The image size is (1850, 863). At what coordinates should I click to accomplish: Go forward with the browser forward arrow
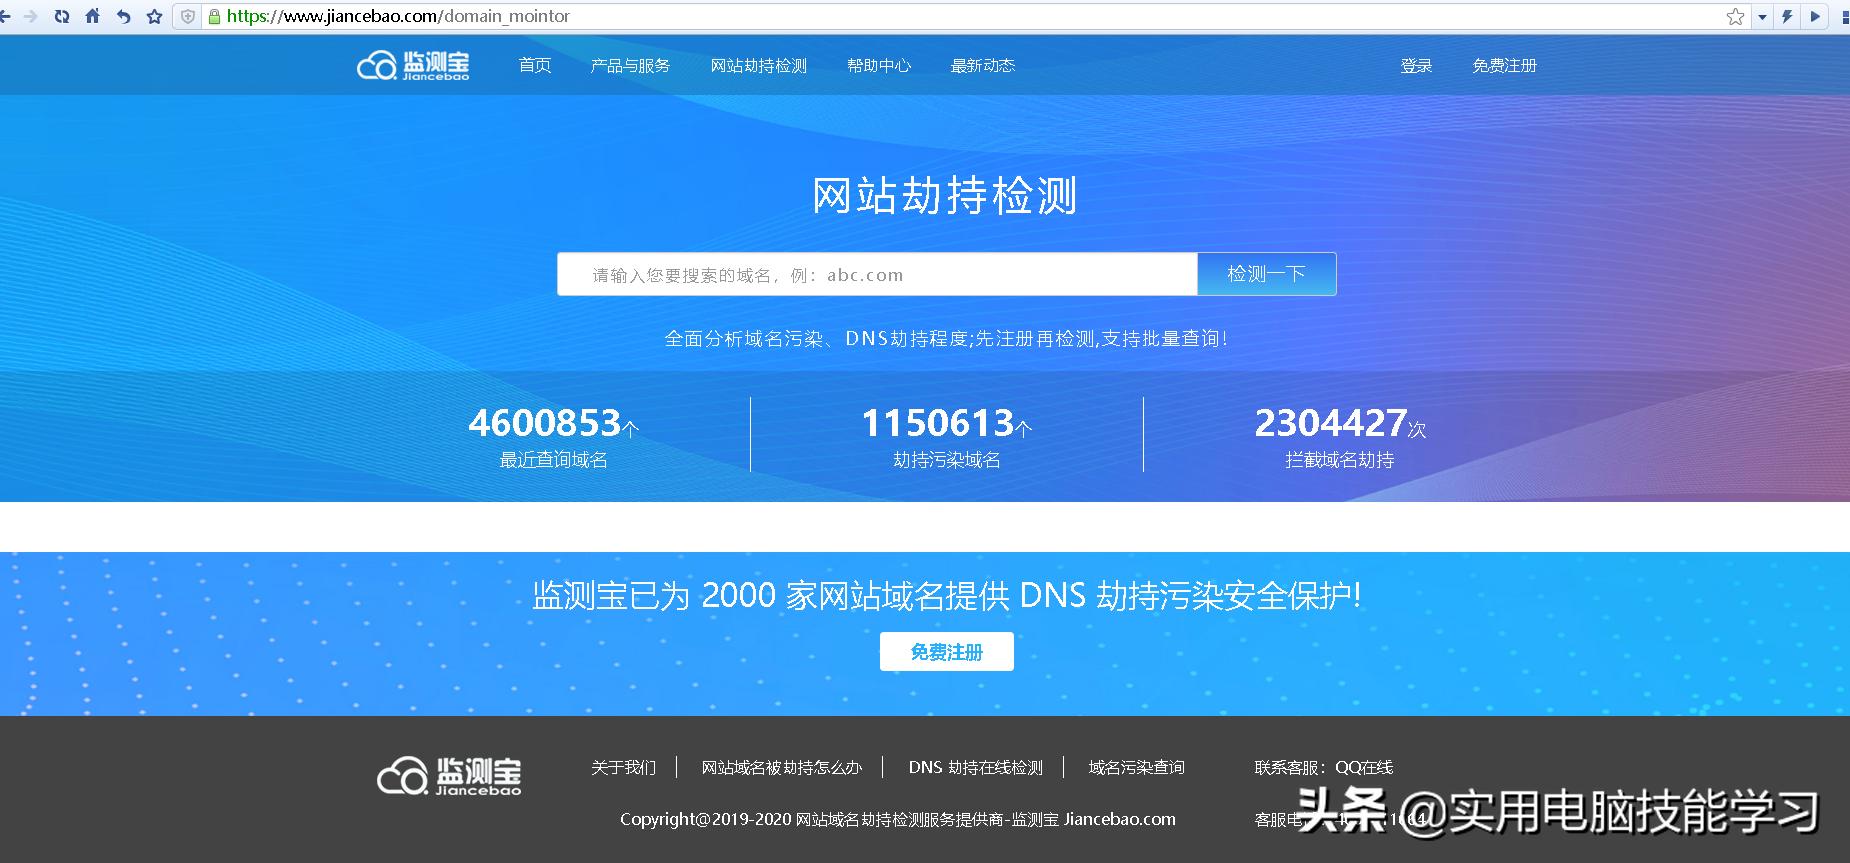(x=31, y=16)
